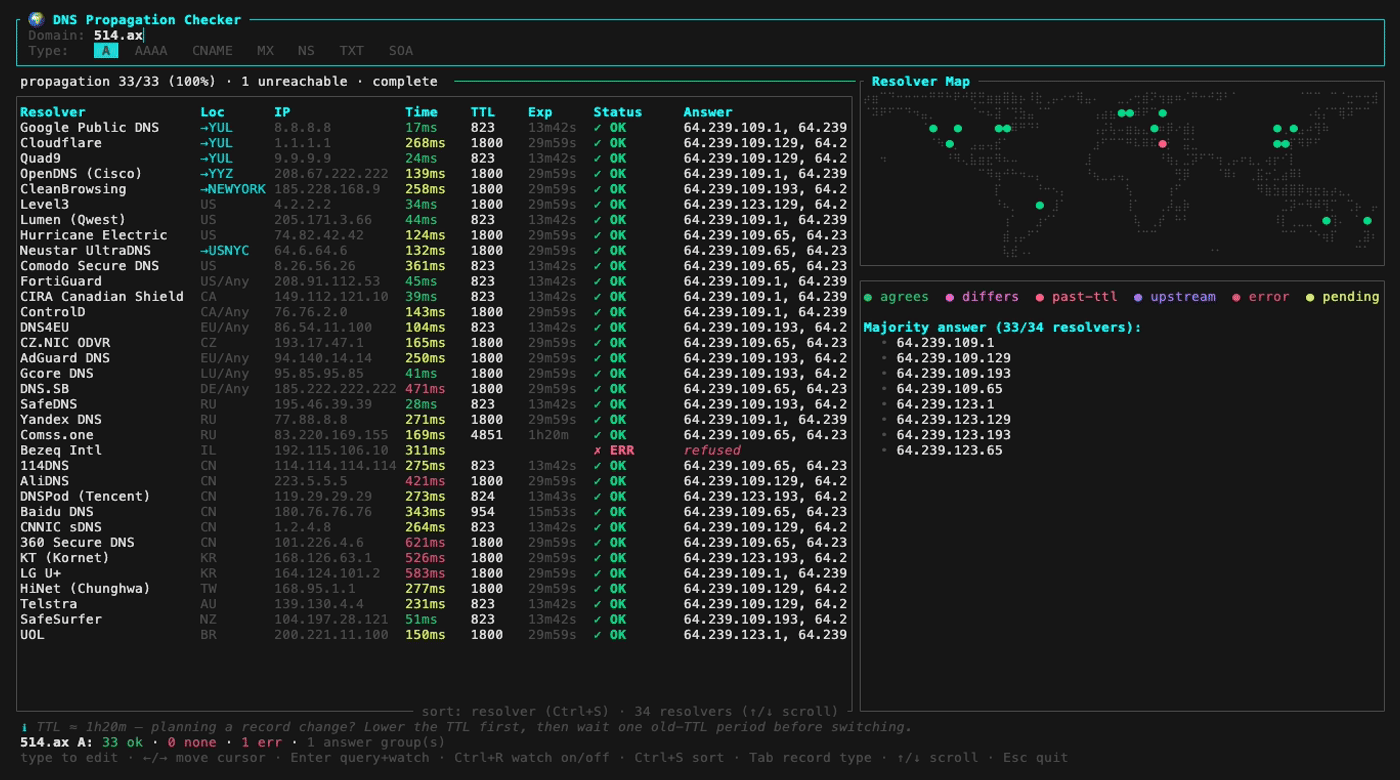The height and width of the screenshot is (780, 1400).
Task: Click the Answer column header
Action: tap(708, 112)
